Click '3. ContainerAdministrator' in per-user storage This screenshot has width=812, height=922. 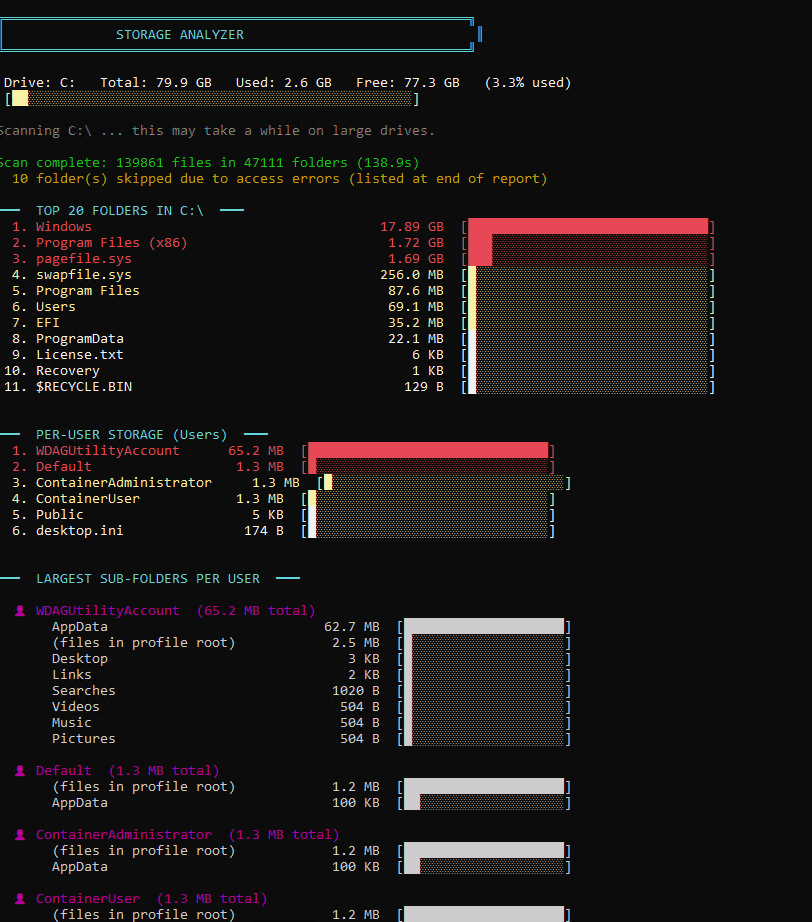pos(291,483)
